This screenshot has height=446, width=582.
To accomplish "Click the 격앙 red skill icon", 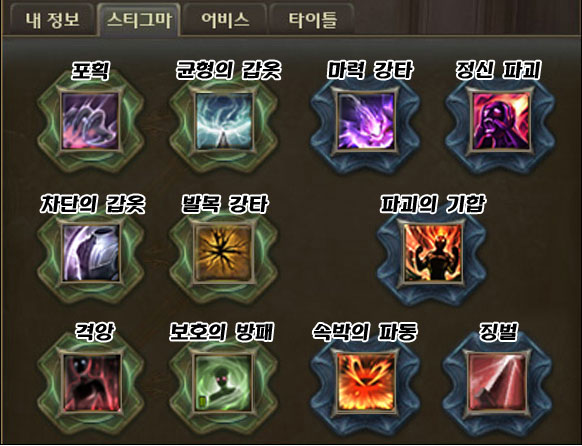I will pyautogui.click(x=92, y=383).
